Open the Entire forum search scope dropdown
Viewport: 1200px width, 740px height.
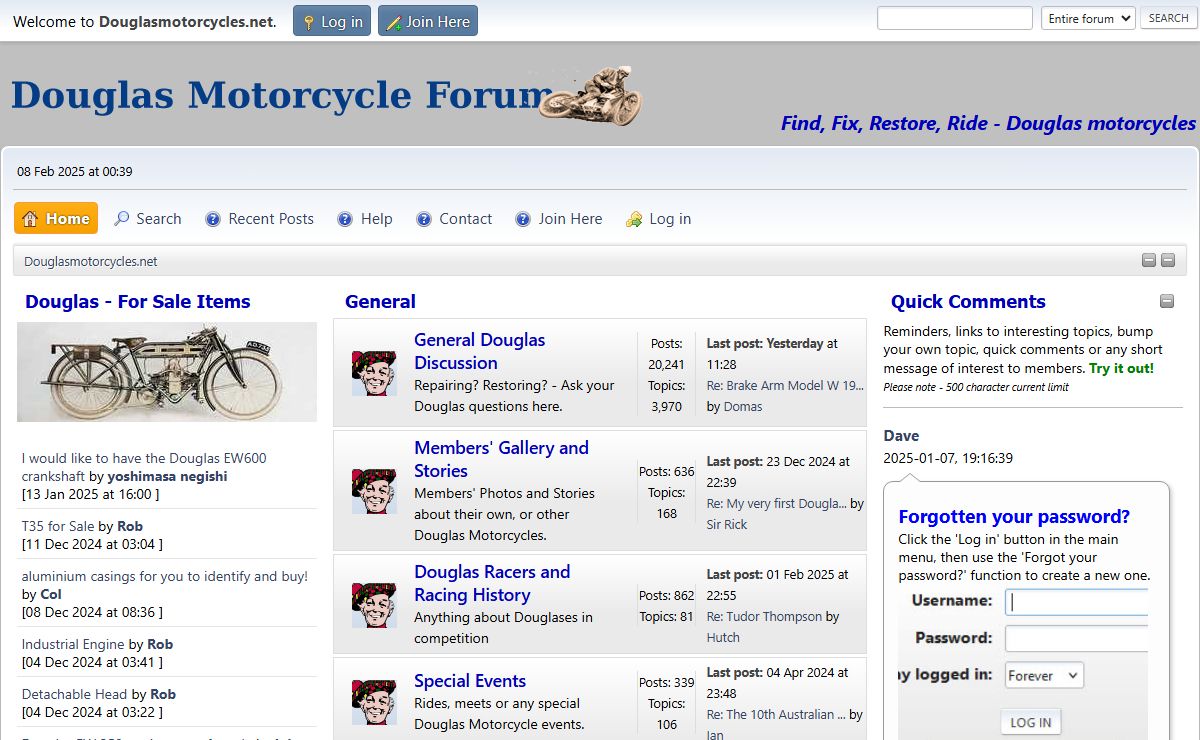pos(1088,18)
